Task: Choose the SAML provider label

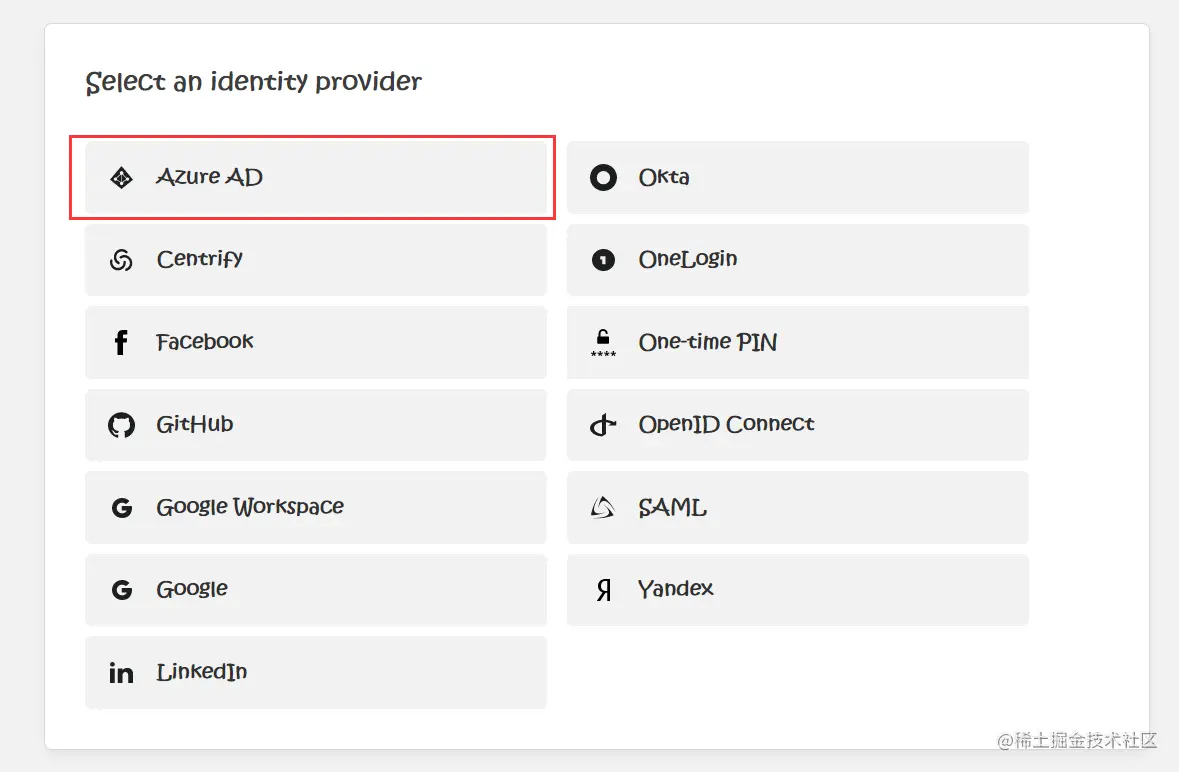Action: coord(672,507)
